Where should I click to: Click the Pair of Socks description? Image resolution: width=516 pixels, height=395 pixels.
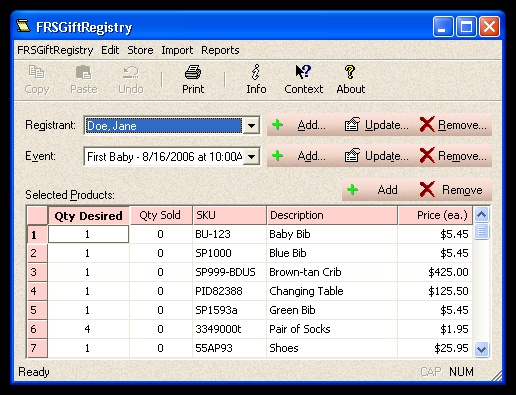pos(332,329)
